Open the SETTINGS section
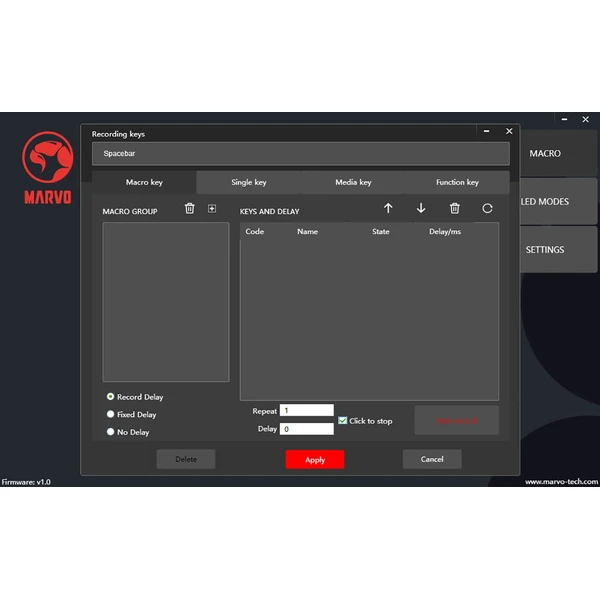The width and height of the screenshot is (600, 600). click(x=558, y=250)
